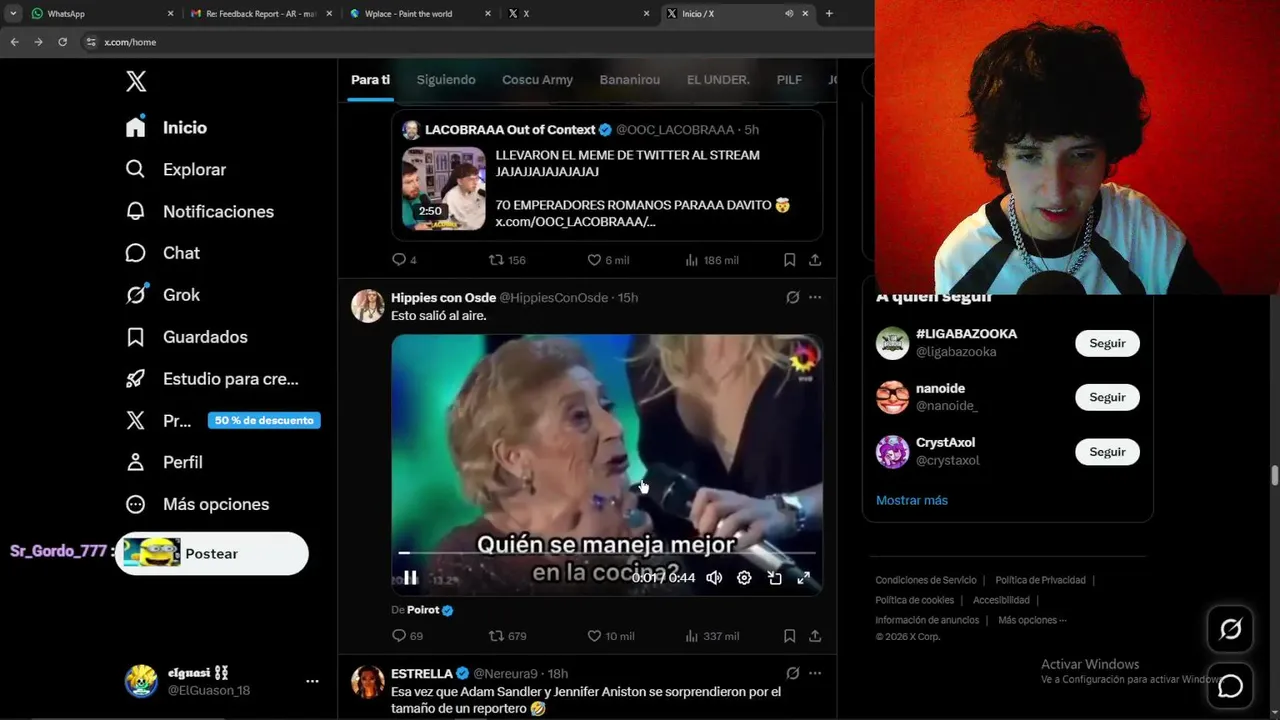The width and height of the screenshot is (1280, 720).
Task: Open Notificaciones from sidebar
Action: pyautogui.click(x=199, y=211)
